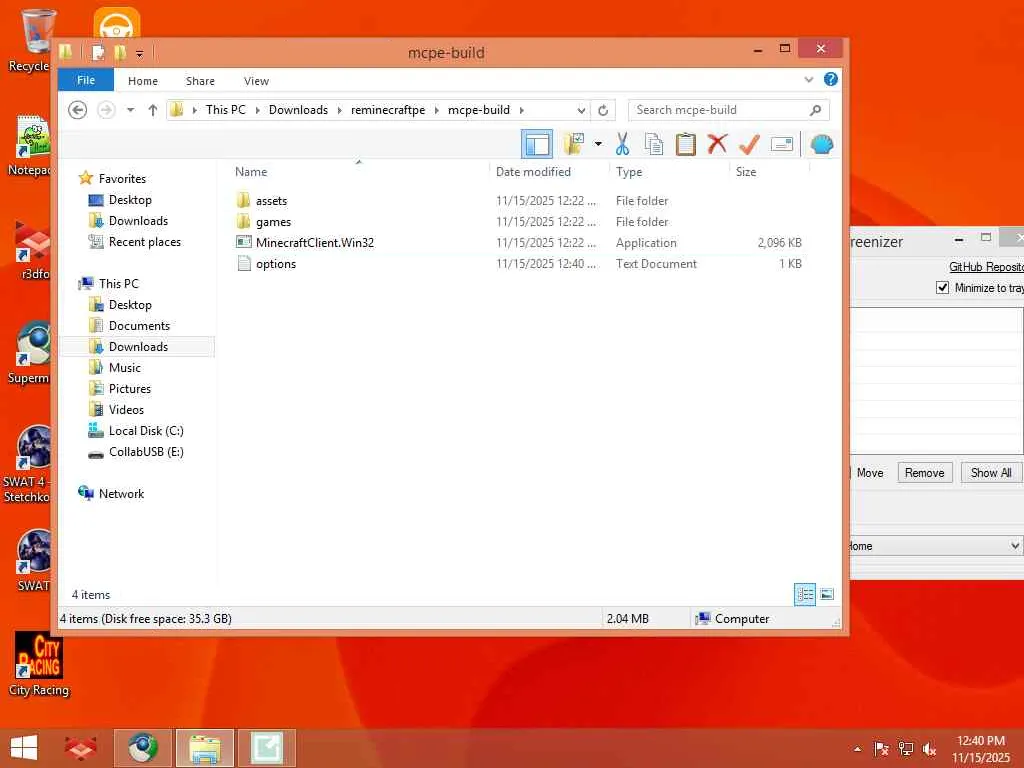This screenshot has width=1024, height=768.
Task: Expand the breadcrumb arrow after mcpe-build
Action: pos(522,110)
